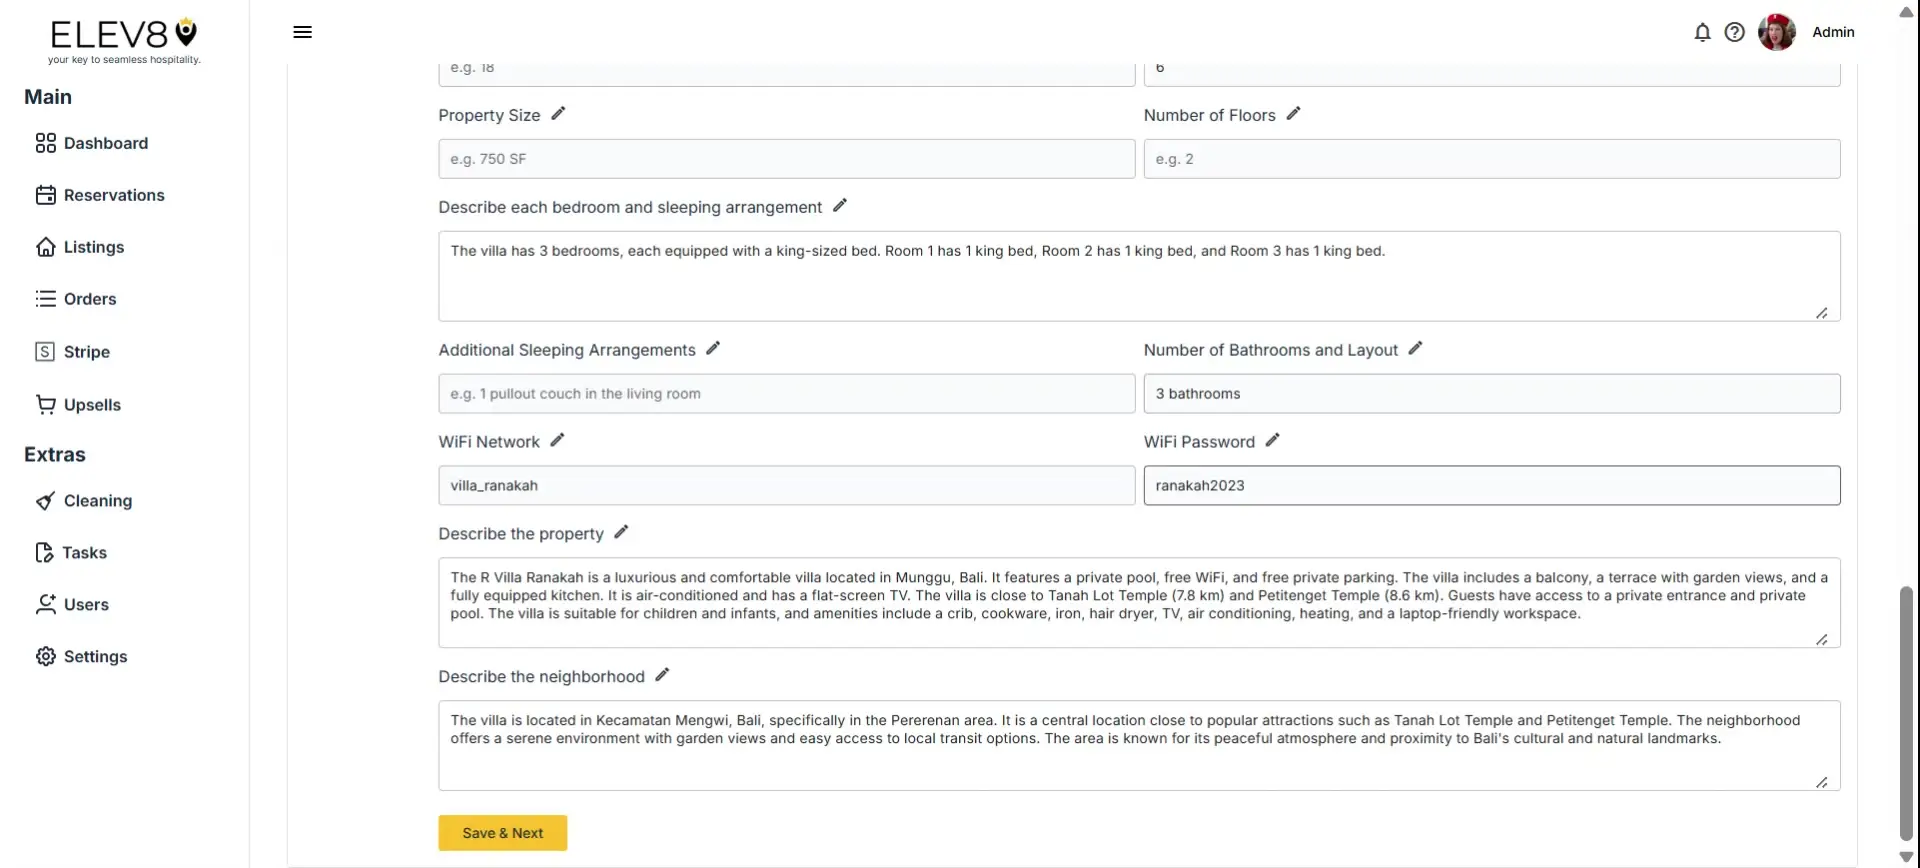This screenshot has width=1920, height=868.
Task: Open Settings in the sidebar
Action: (x=95, y=657)
